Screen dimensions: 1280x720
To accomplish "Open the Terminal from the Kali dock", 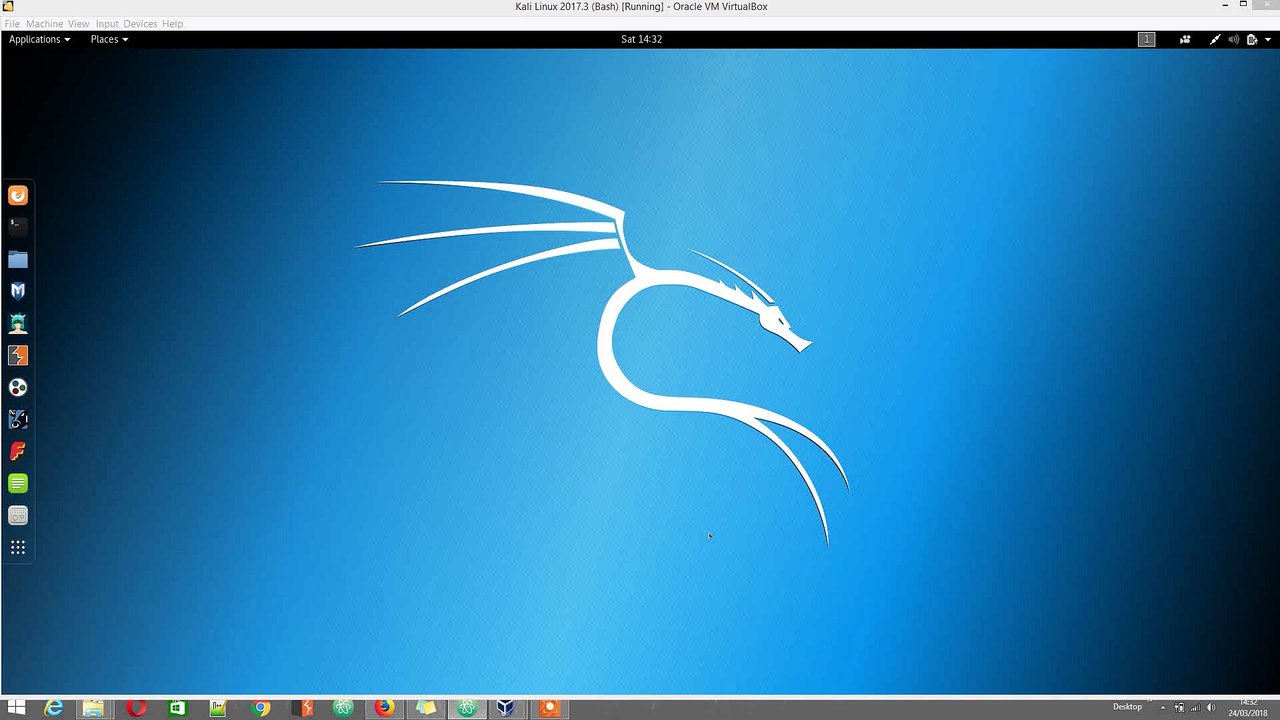I will (x=18, y=227).
